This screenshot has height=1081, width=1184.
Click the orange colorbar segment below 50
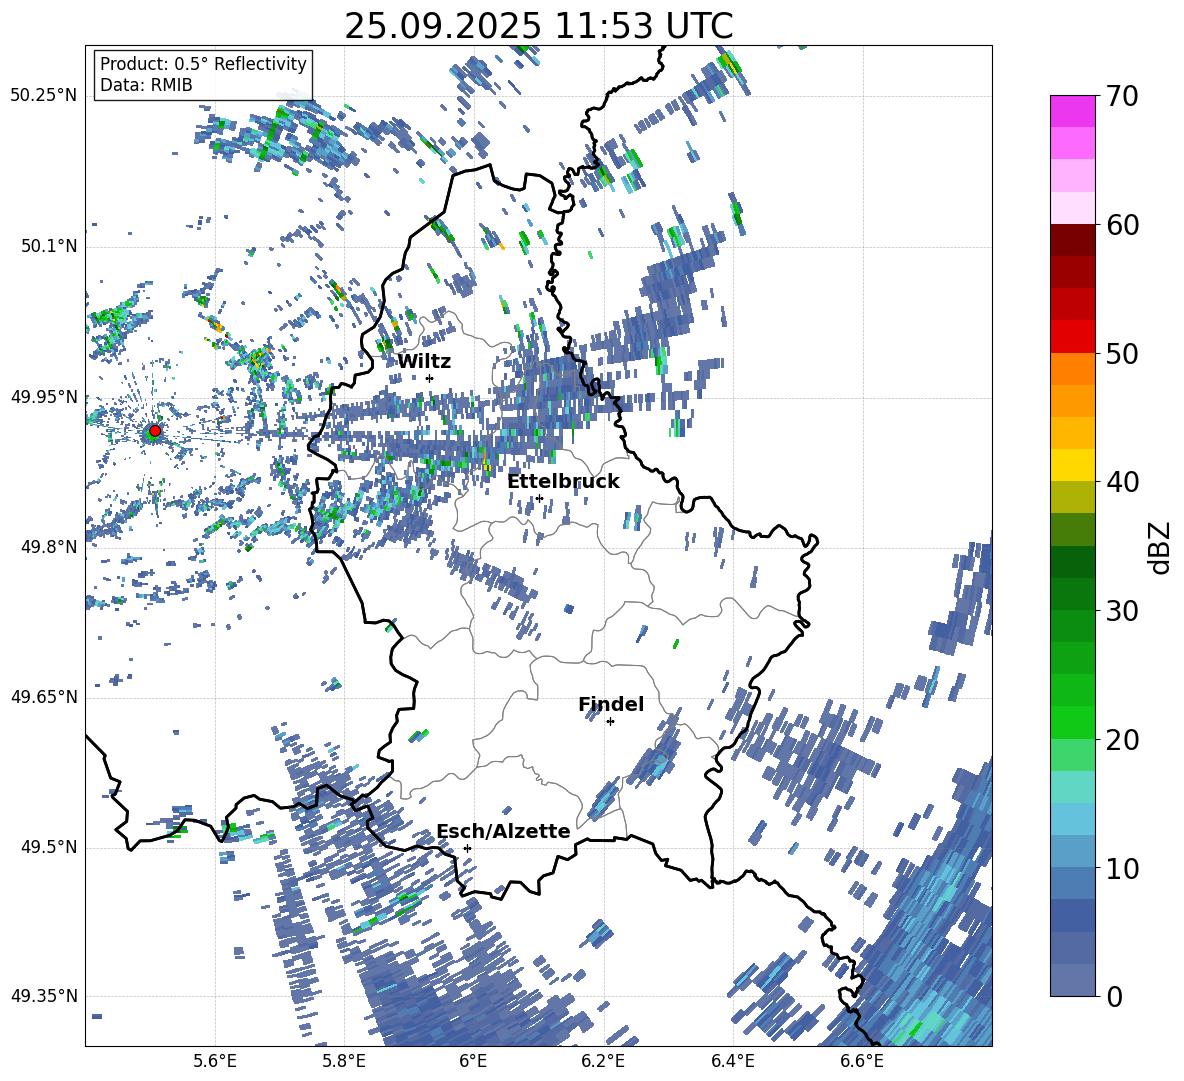point(1072,369)
